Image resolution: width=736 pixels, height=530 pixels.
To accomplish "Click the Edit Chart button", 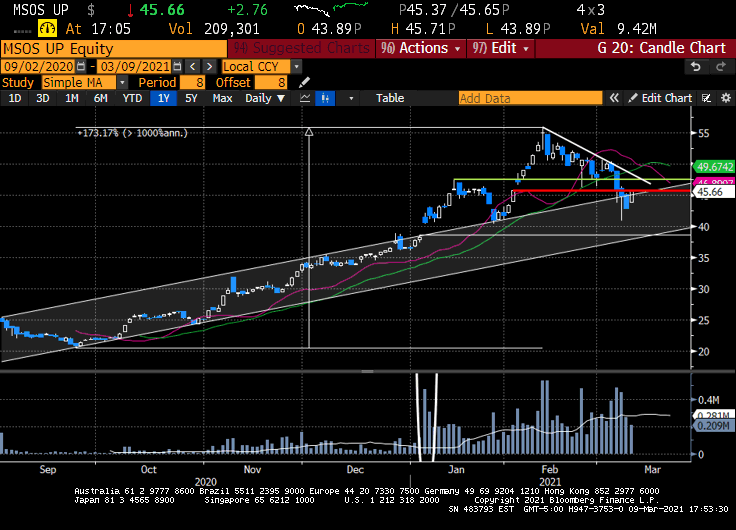I will point(660,98).
